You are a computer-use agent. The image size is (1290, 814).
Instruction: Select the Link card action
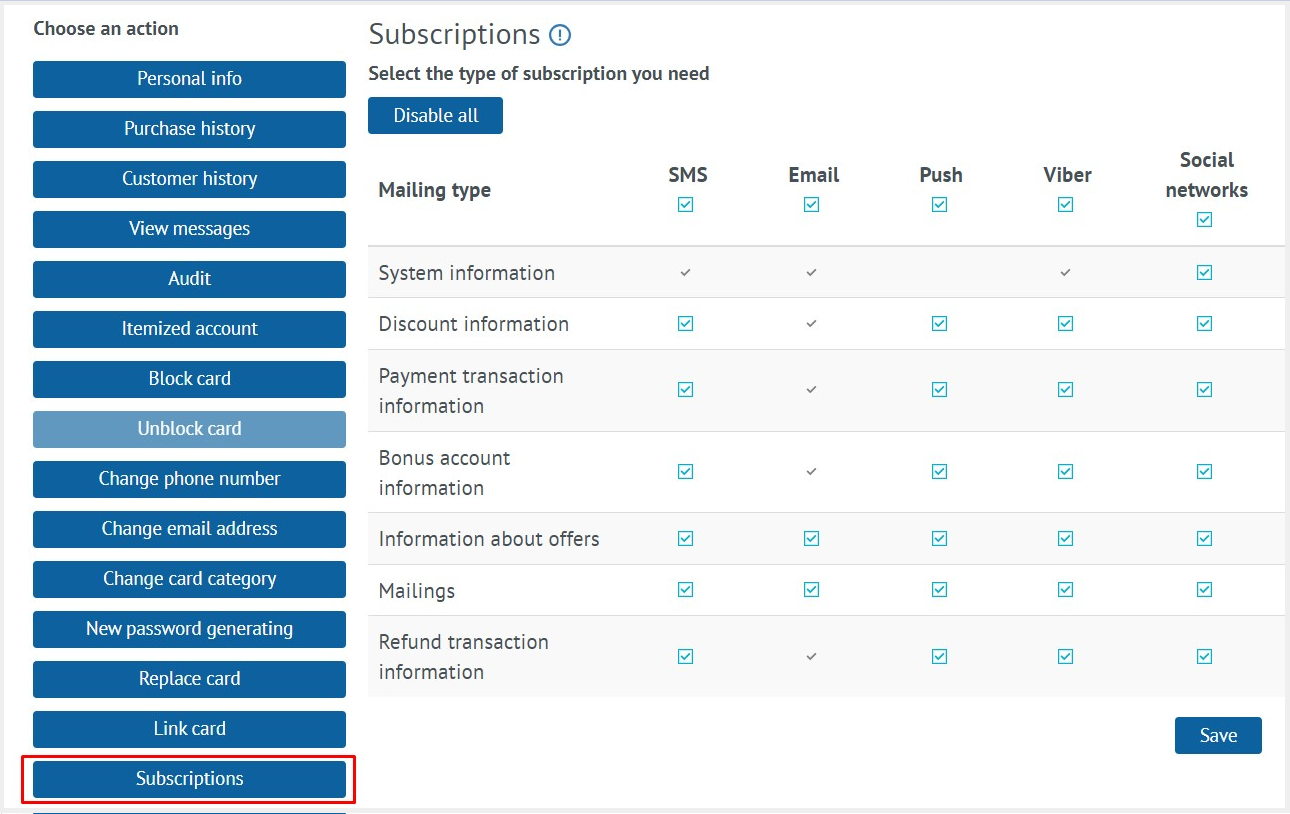[189, 729]
